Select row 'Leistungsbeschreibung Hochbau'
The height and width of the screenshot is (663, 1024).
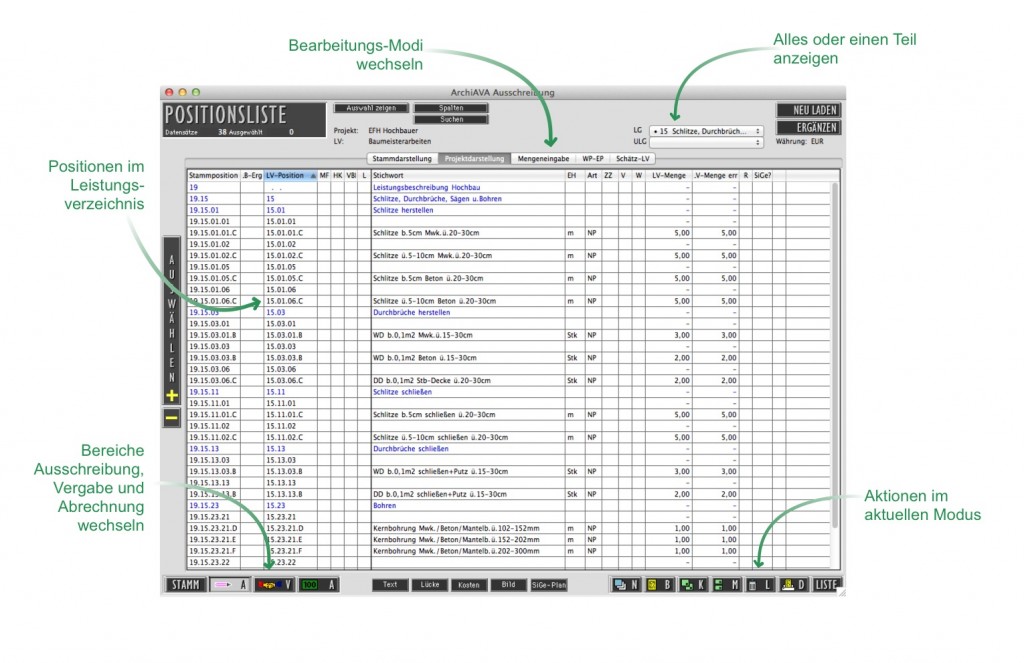coord(508,187)
